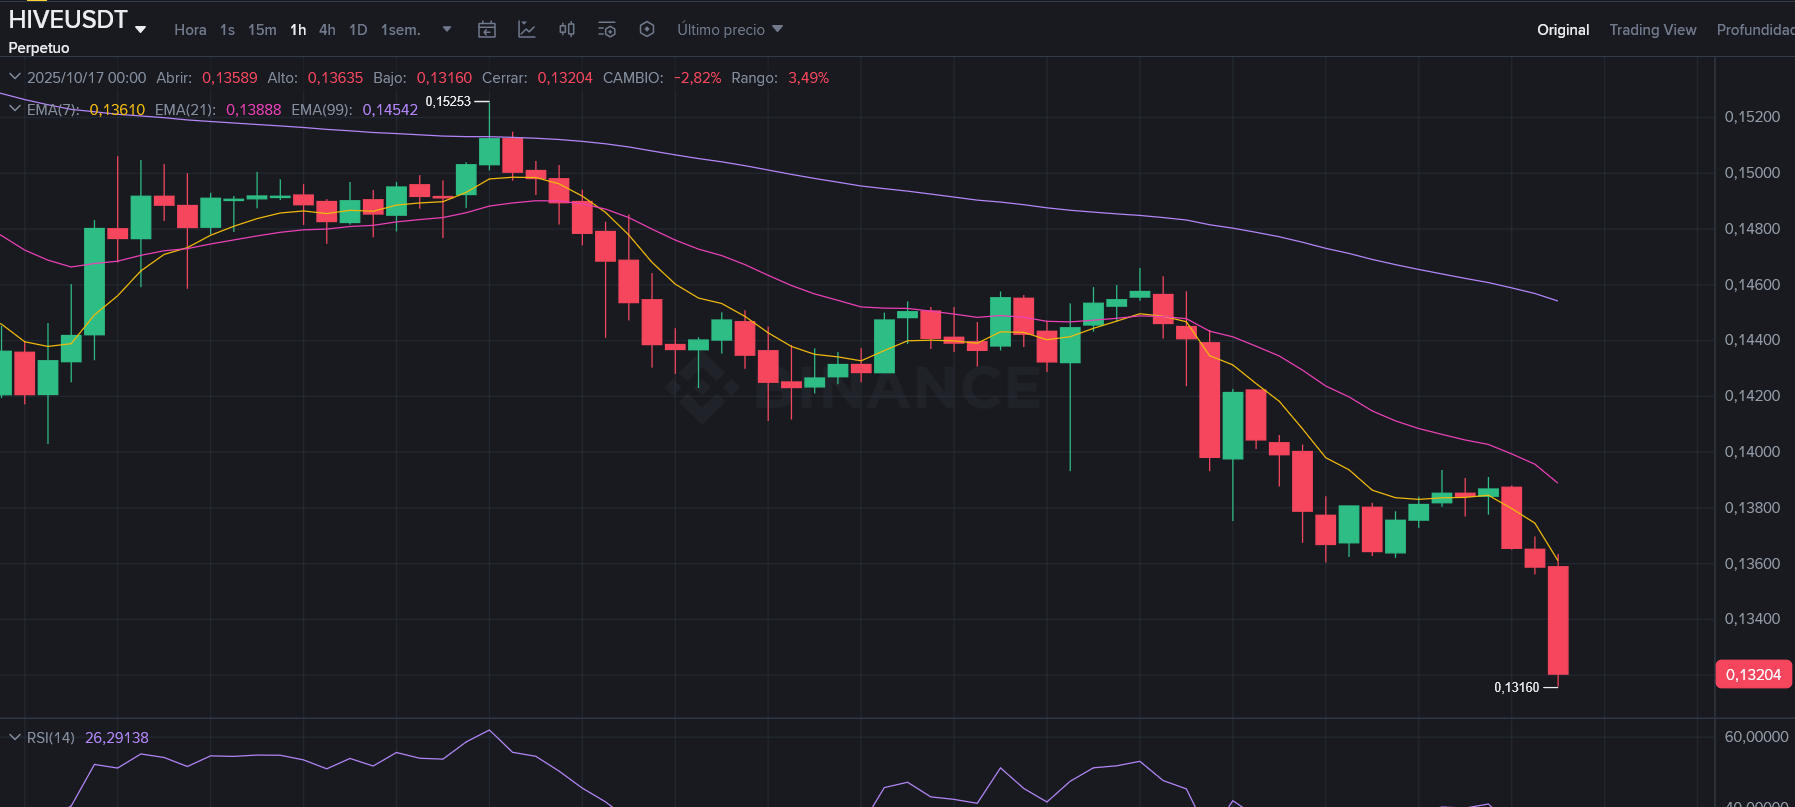This screenshot has width=1795, height=807.
Task: Select the Original chart tab
Action: pyautogui.click(x=1563, y=30)
